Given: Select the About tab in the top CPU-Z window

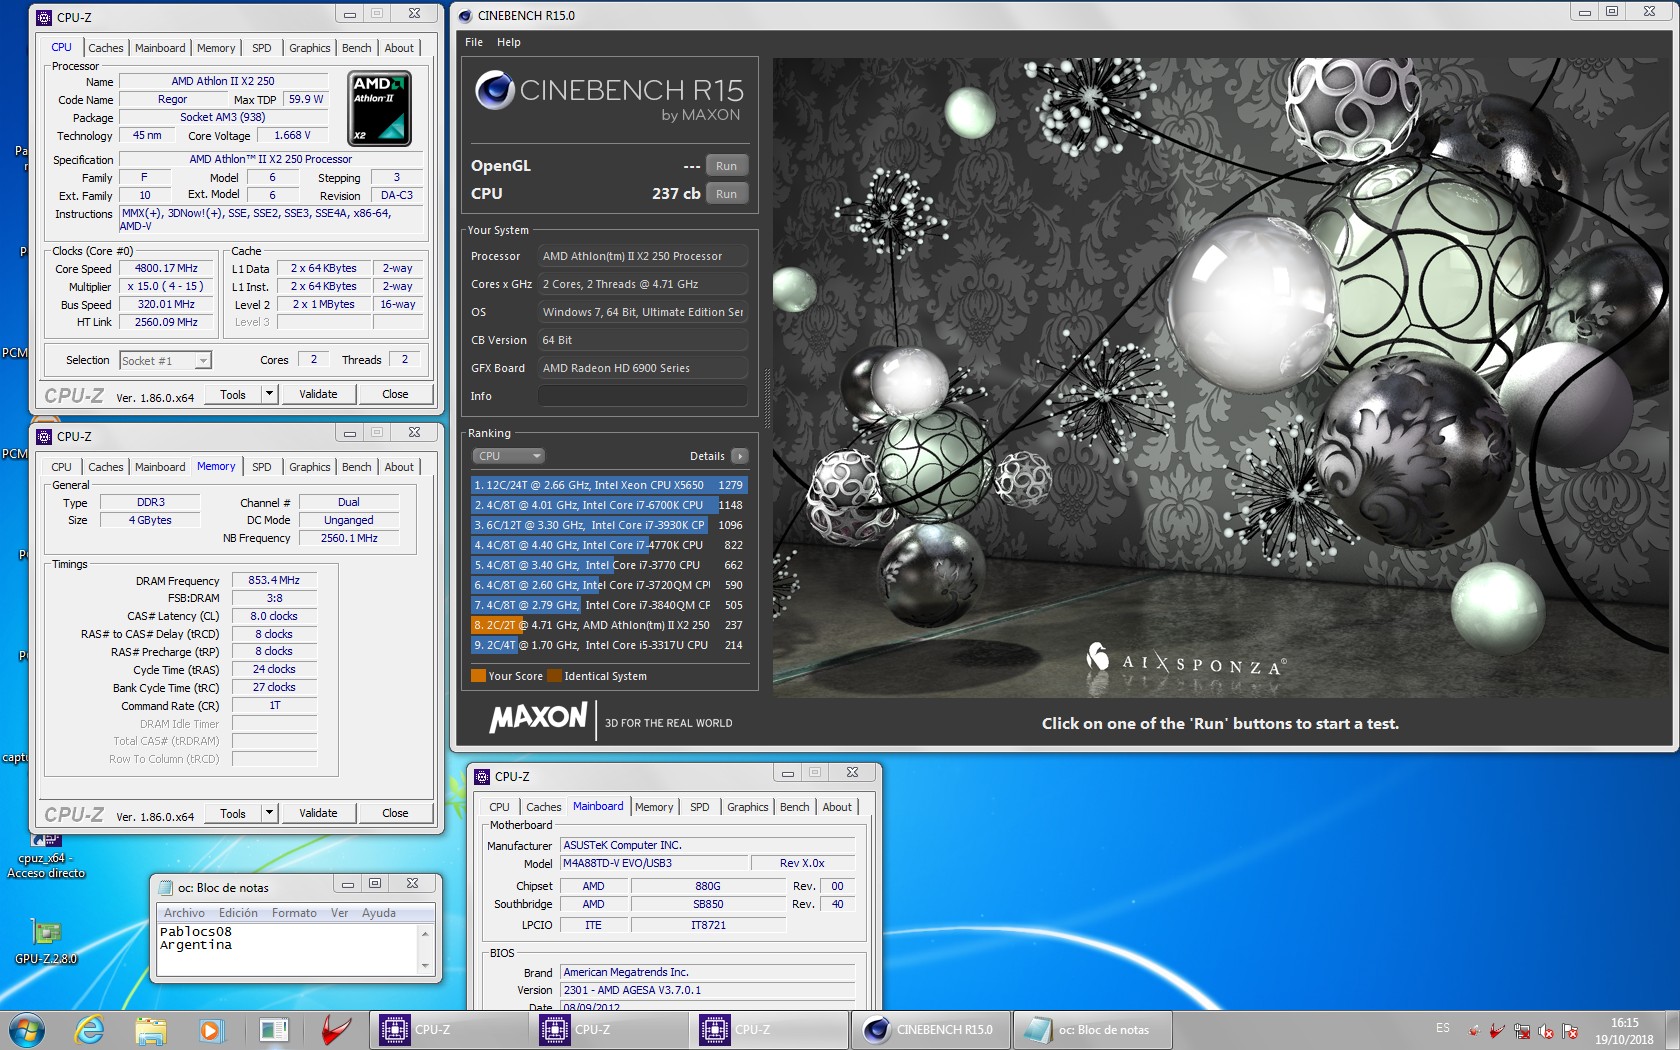Looking at the screenshot, I should click(x=399, y=48).
